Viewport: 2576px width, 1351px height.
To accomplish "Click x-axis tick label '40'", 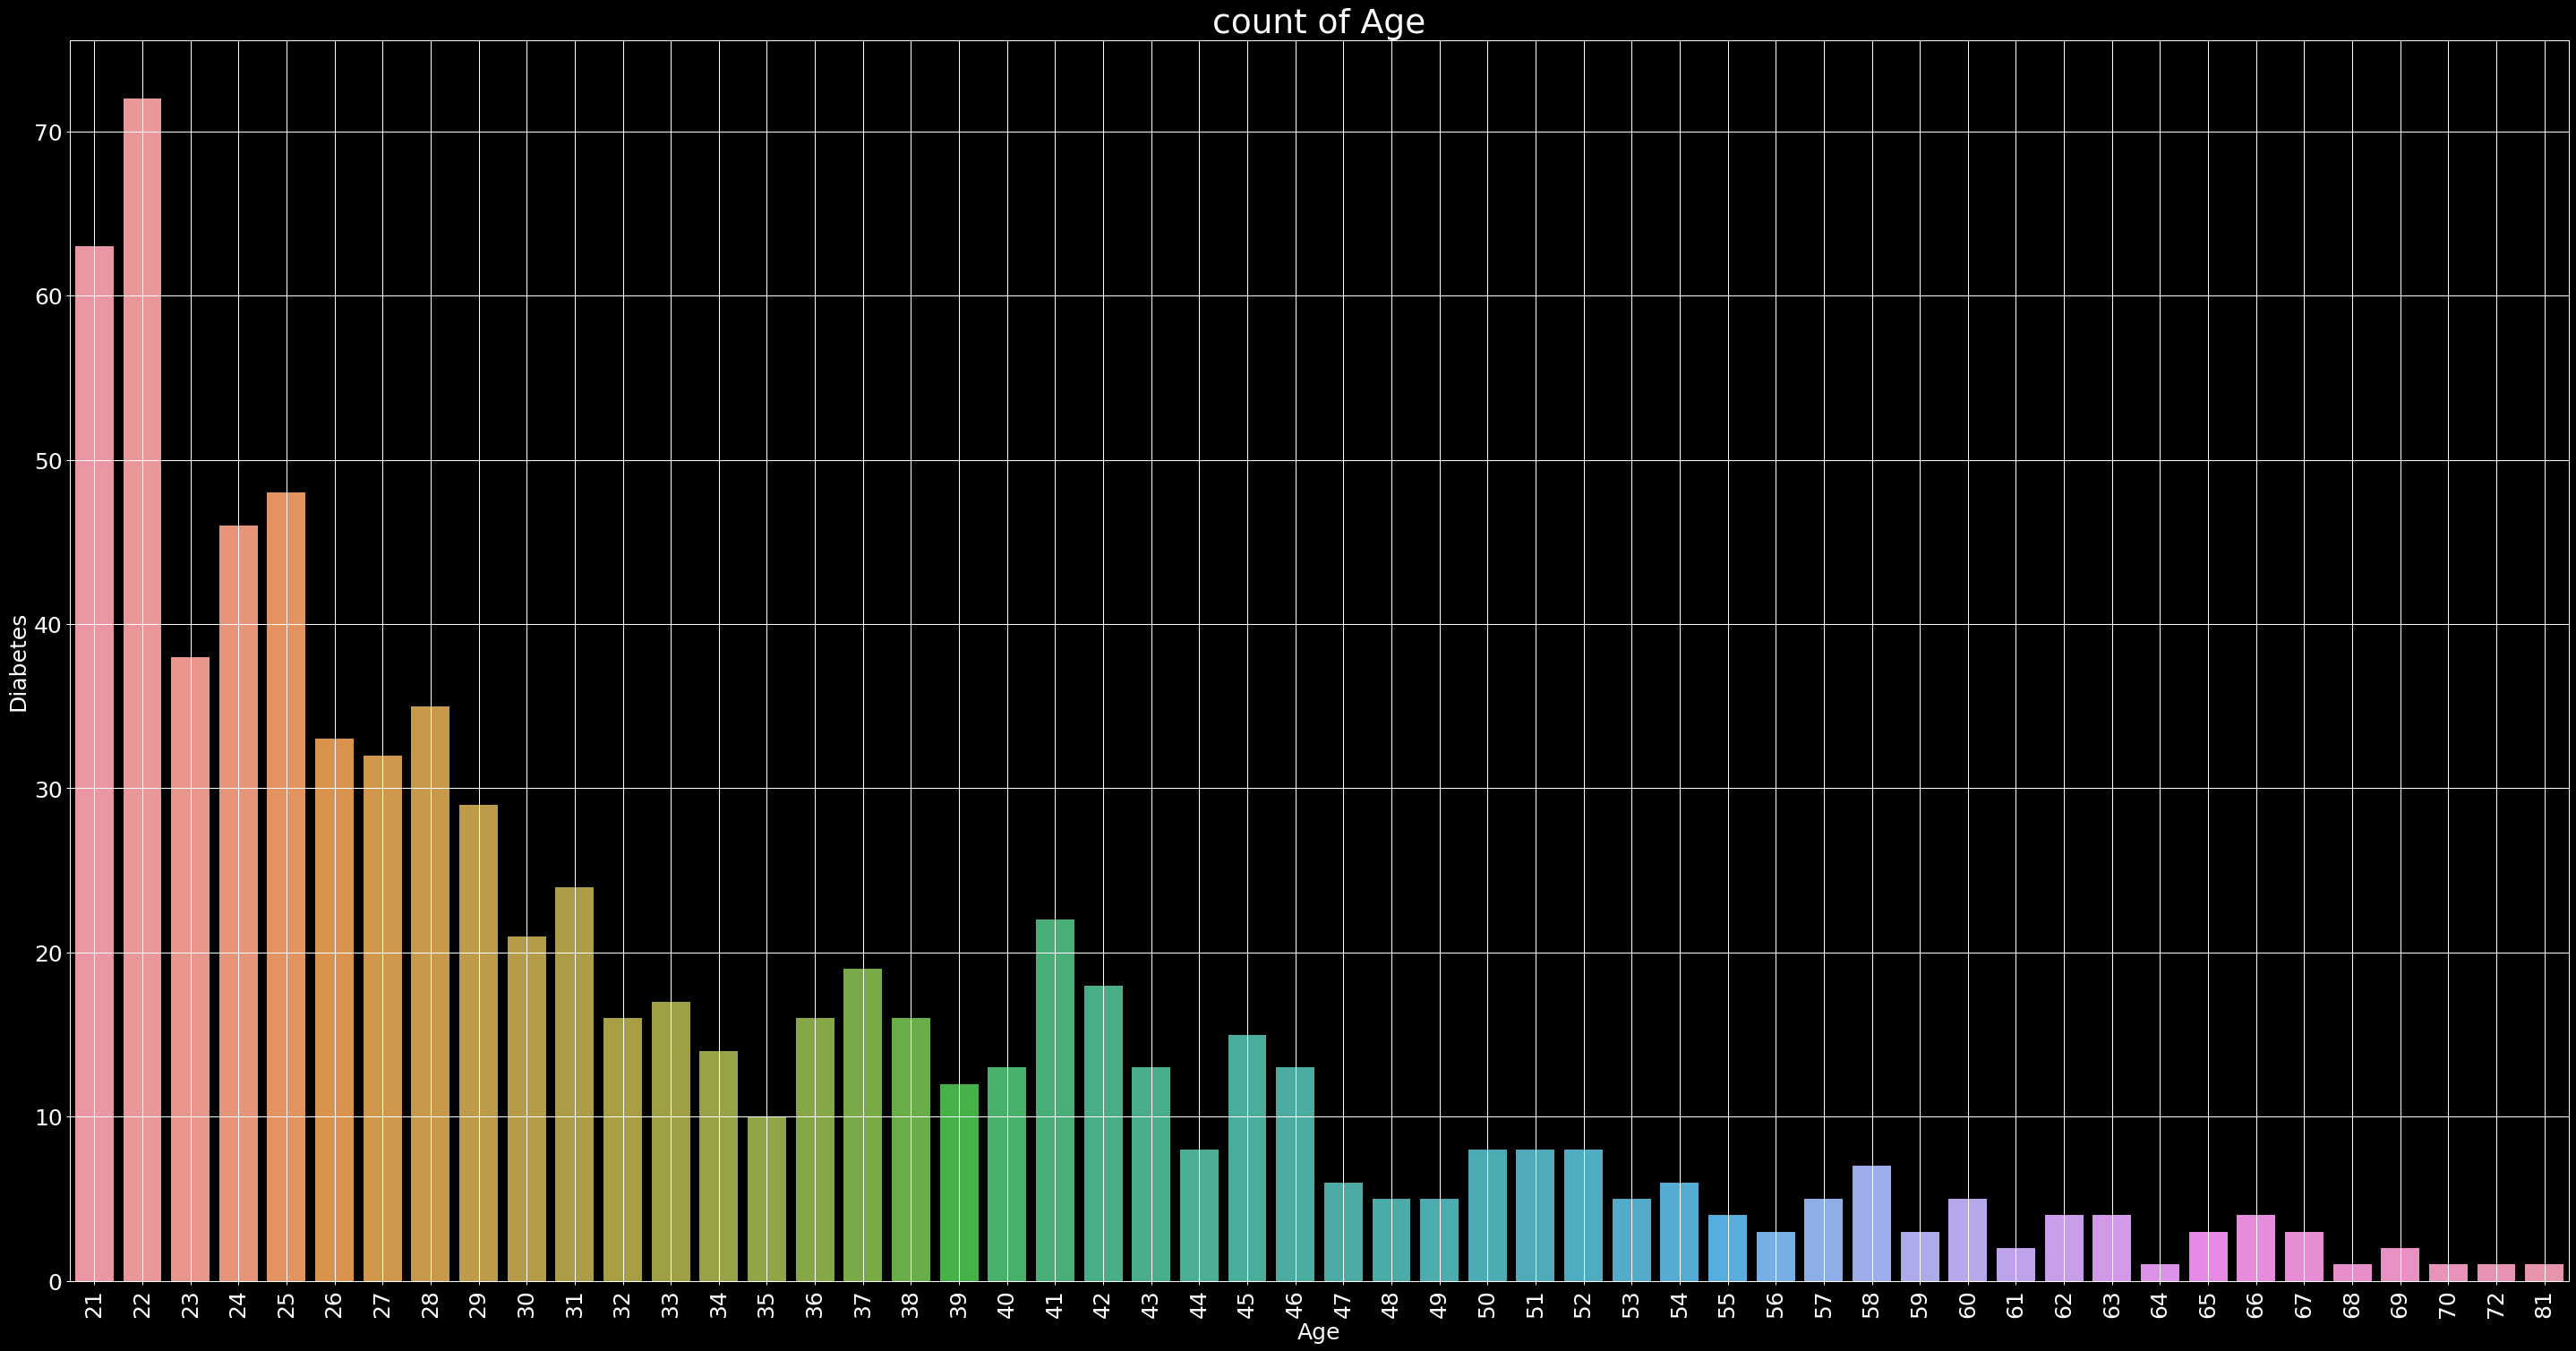I will point(1006,1304).
